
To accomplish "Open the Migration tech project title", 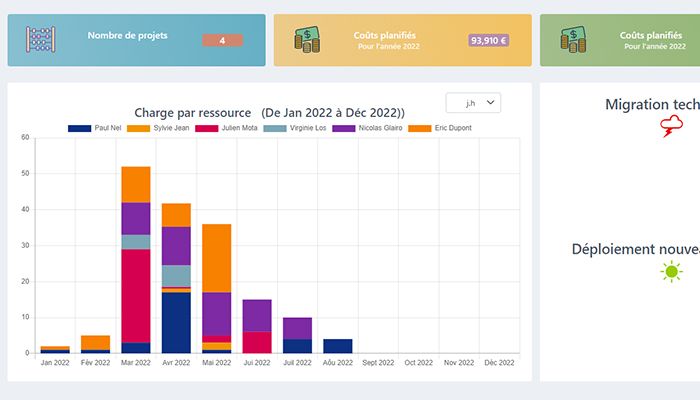I will point(652,104).
